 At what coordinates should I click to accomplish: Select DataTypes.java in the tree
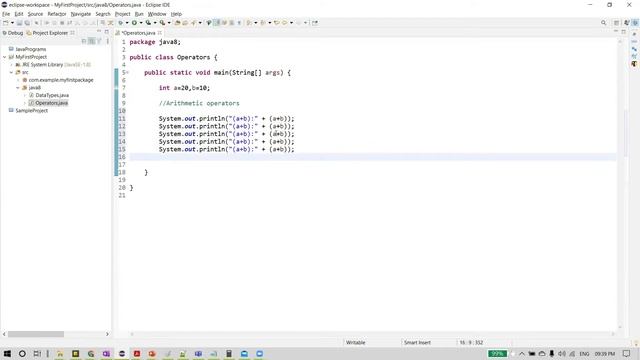click(x=52, y=96)
